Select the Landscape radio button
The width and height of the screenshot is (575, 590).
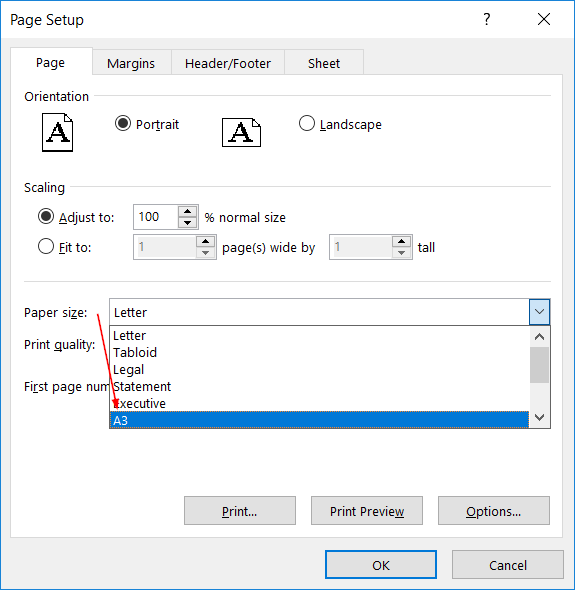click(x=307, y=123)
